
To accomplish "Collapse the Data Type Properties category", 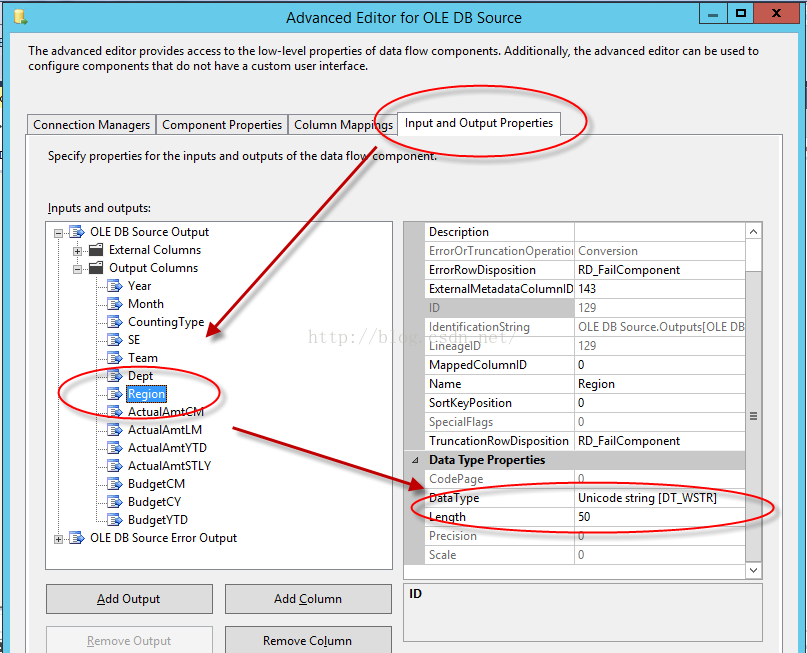I will (x=415, y=460).
